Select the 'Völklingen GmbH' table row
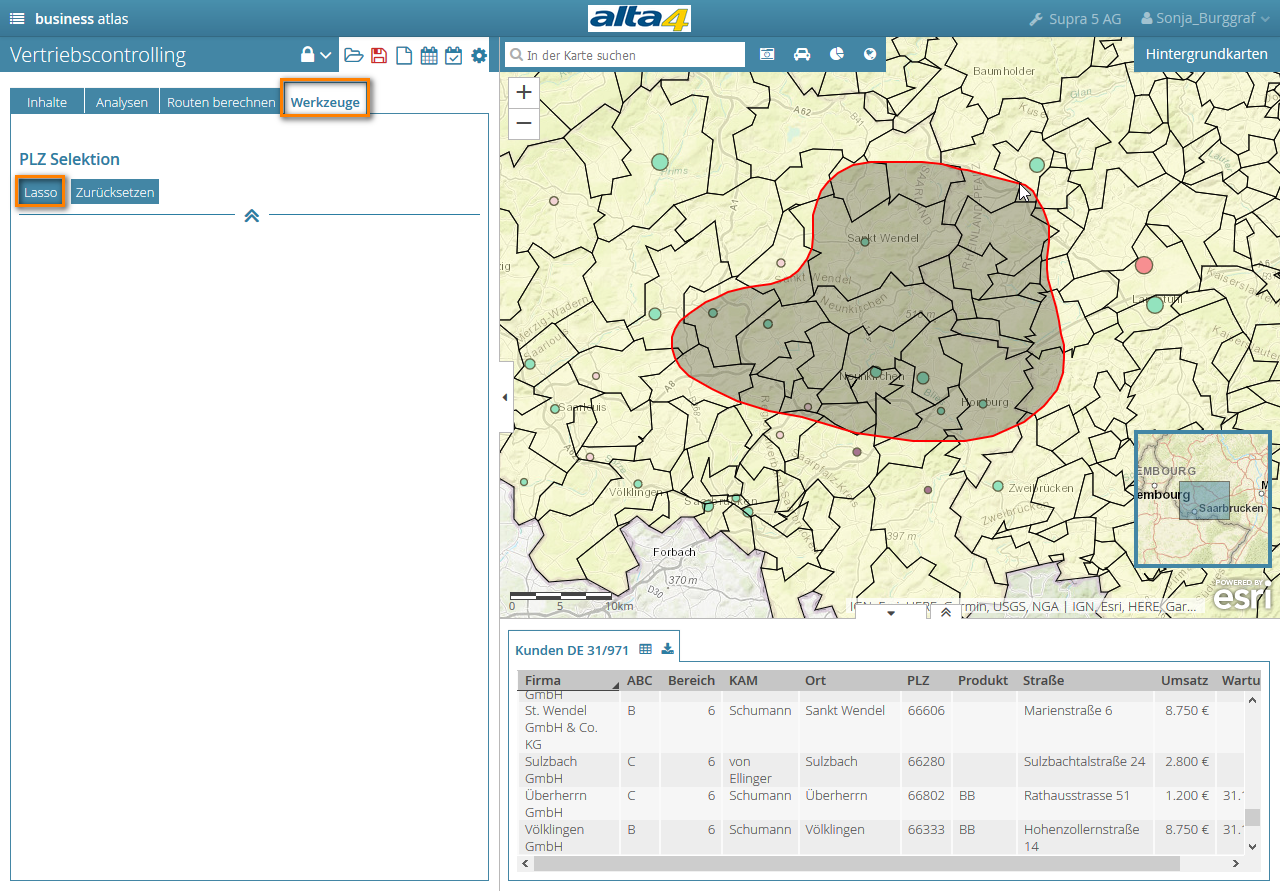This screenshot has width=1280, height=891. point(881,837)
